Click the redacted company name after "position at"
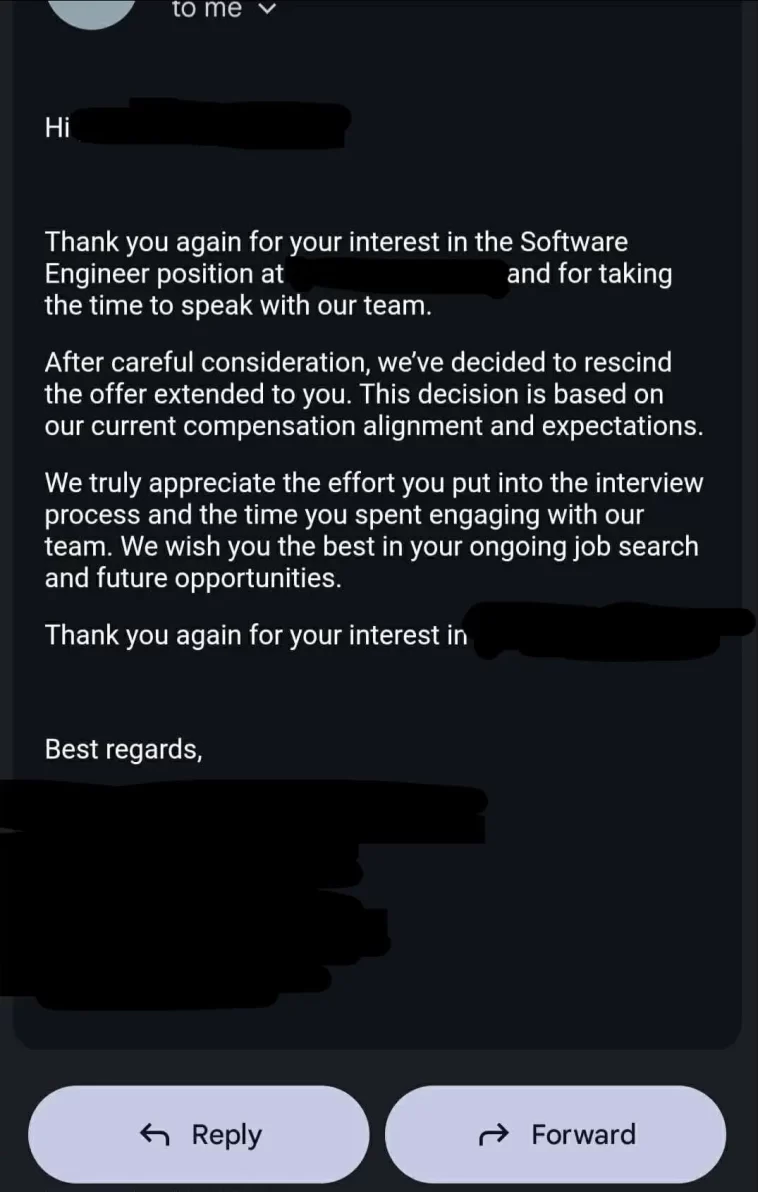 [x=395, y=274]
